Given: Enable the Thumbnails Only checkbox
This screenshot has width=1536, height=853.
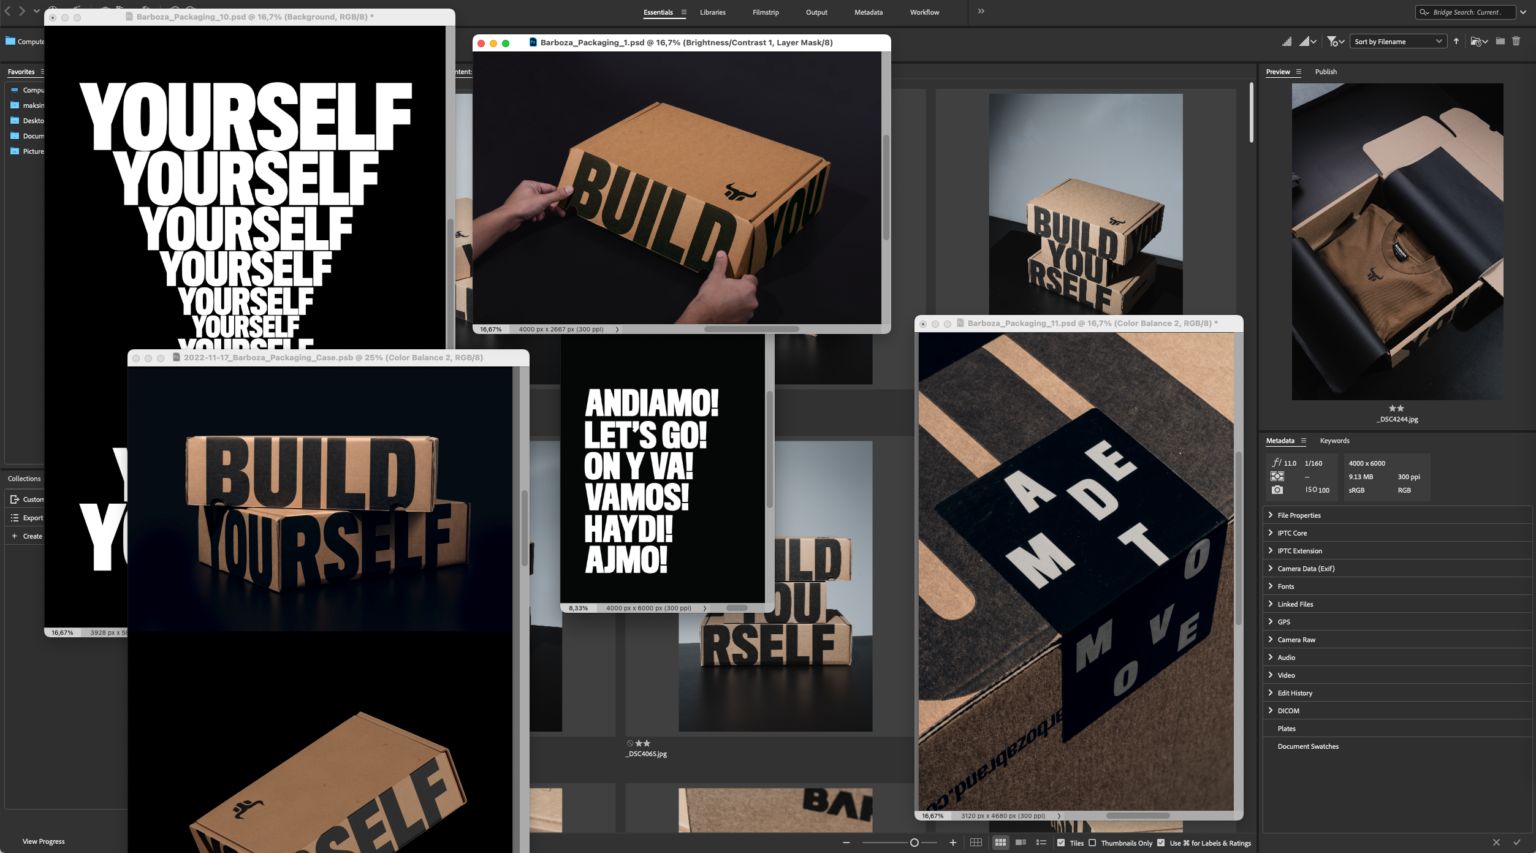Looking at the screenshot, I should (1092, 843).
